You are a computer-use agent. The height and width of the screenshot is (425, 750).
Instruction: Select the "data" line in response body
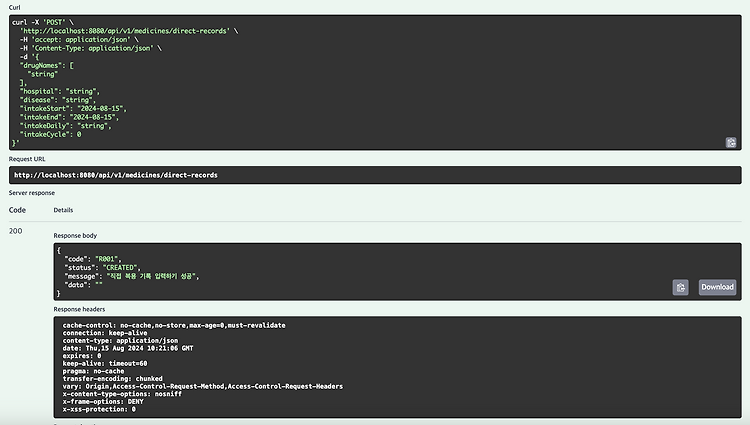[83, 285]
